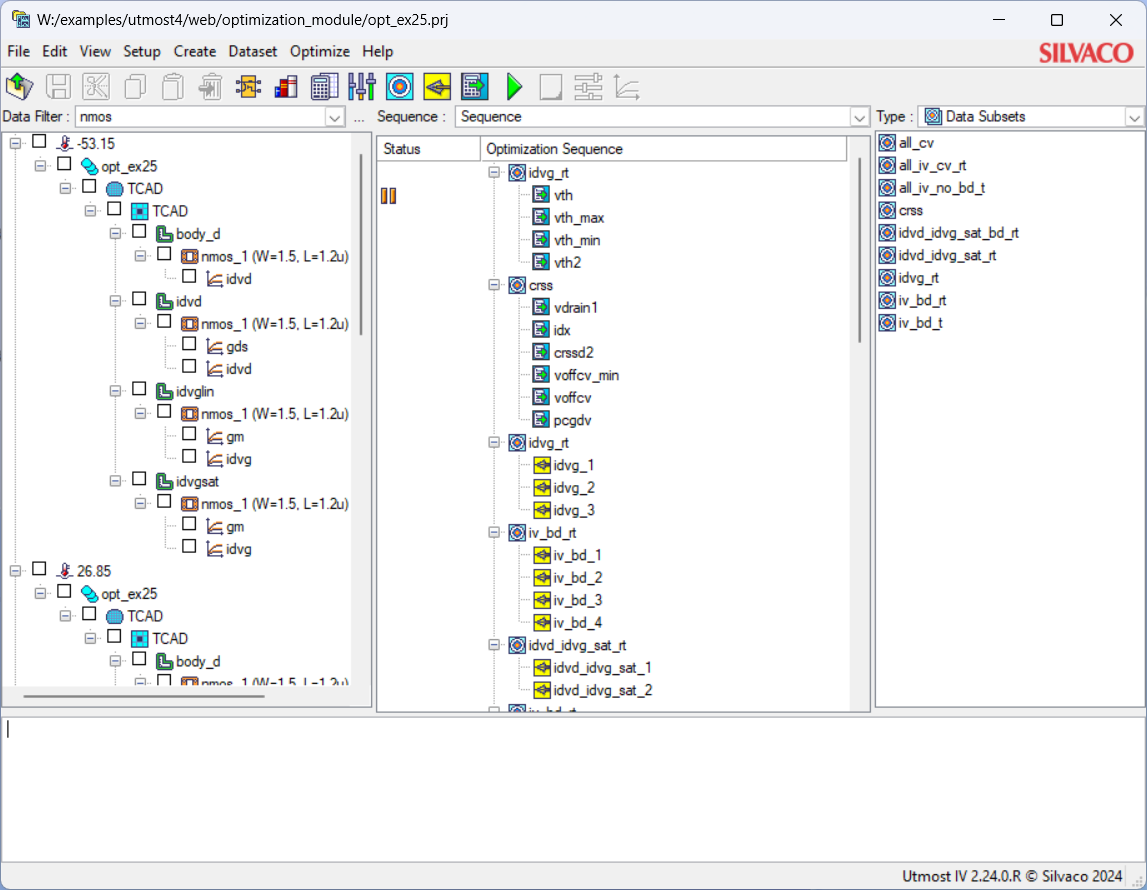Click in the bottom output log area
Image resolution: width=1147 pixels, height=890 pixels.
click(x=574, y=790)
